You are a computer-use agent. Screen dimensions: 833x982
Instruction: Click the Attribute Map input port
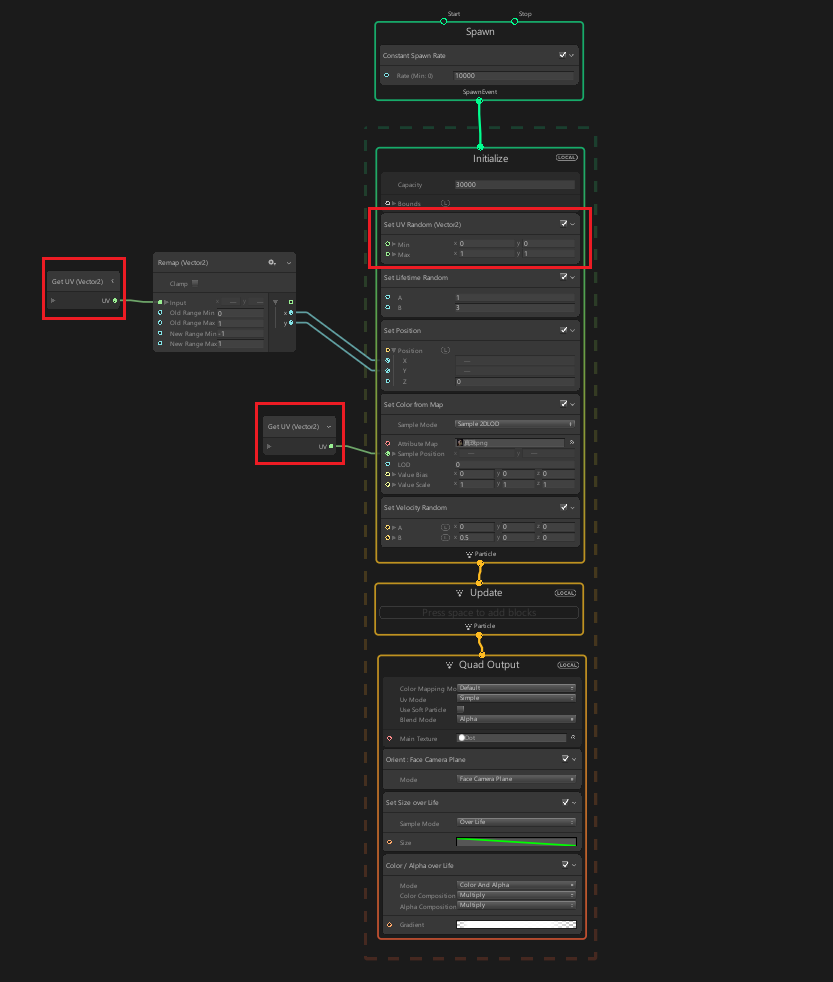click(388, 443)
